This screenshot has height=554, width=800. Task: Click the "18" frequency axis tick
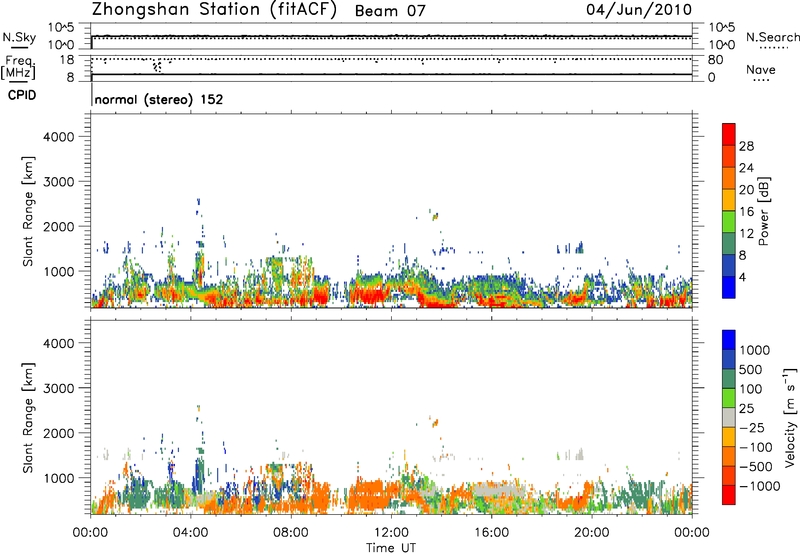coord(67,60)
